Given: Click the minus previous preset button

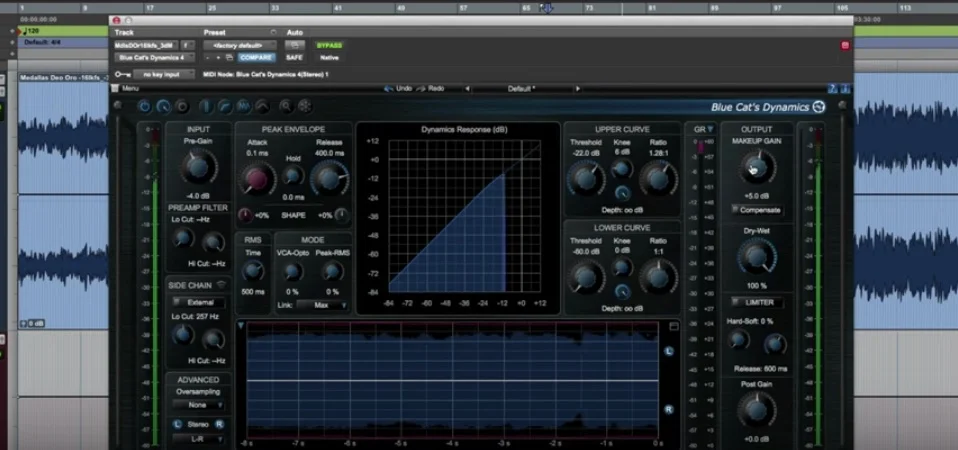Looking at the screenshot, I should click(x=208, y=57).
